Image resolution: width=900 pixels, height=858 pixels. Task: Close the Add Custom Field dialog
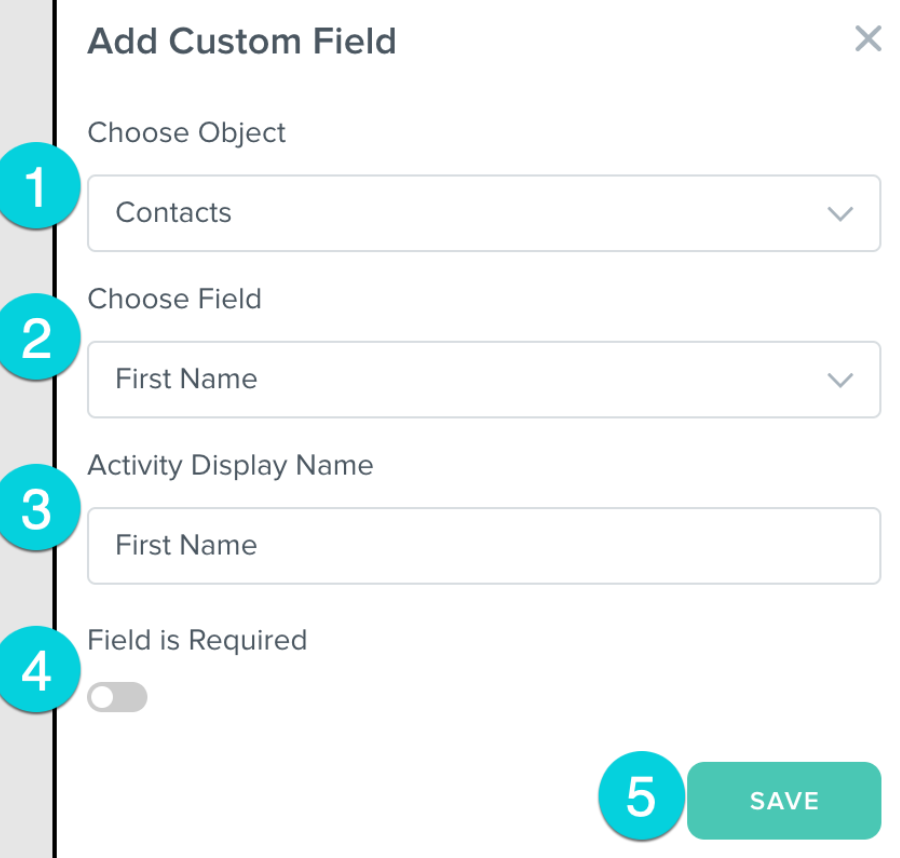868,39
